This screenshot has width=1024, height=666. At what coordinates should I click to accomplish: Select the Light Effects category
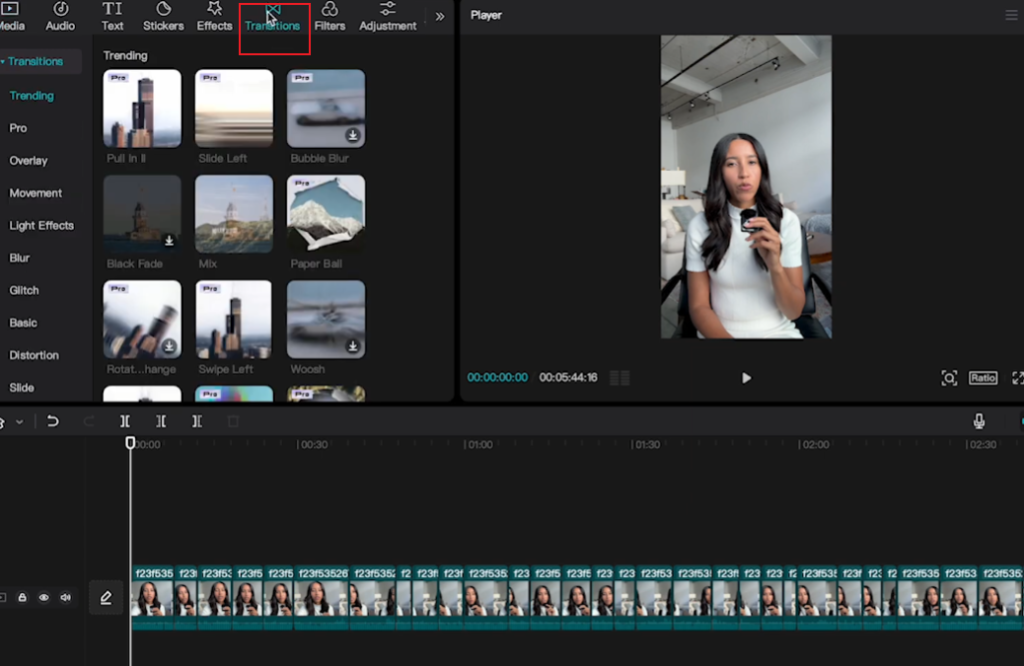tap(41, 225)
